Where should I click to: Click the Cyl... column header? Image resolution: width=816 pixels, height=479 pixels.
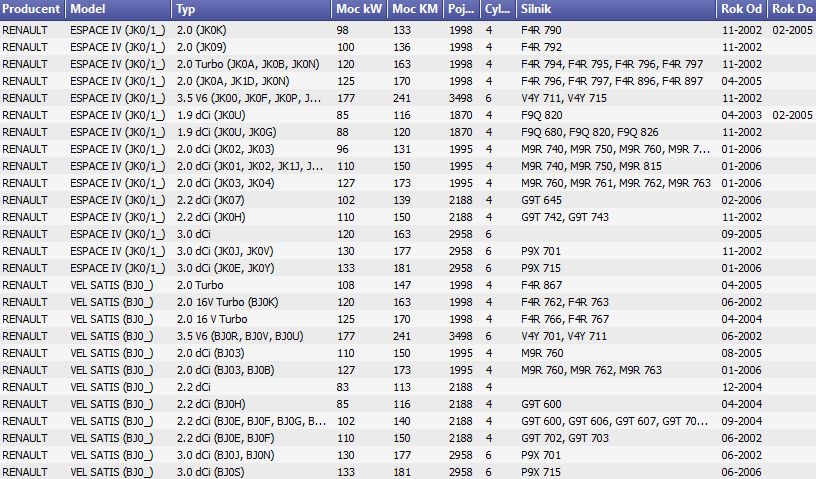498,9
